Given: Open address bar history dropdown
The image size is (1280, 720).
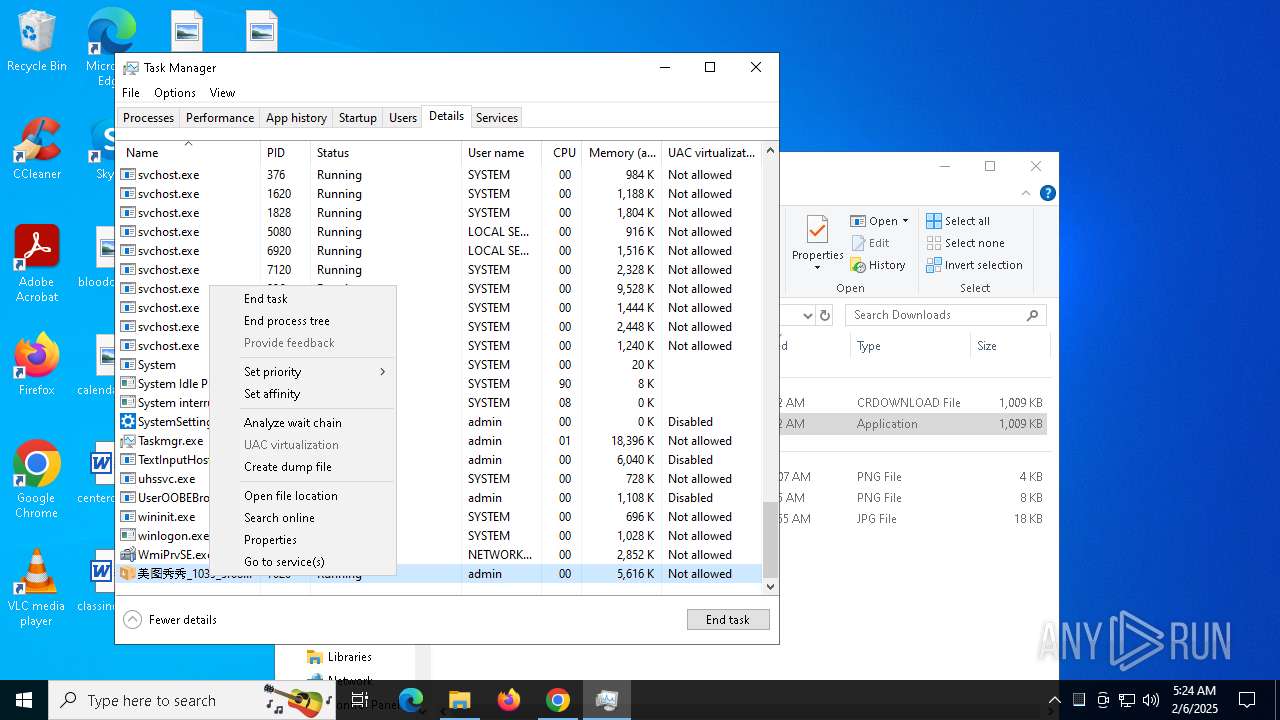Looking at the screenshot, I should click(x=808, y=315).
